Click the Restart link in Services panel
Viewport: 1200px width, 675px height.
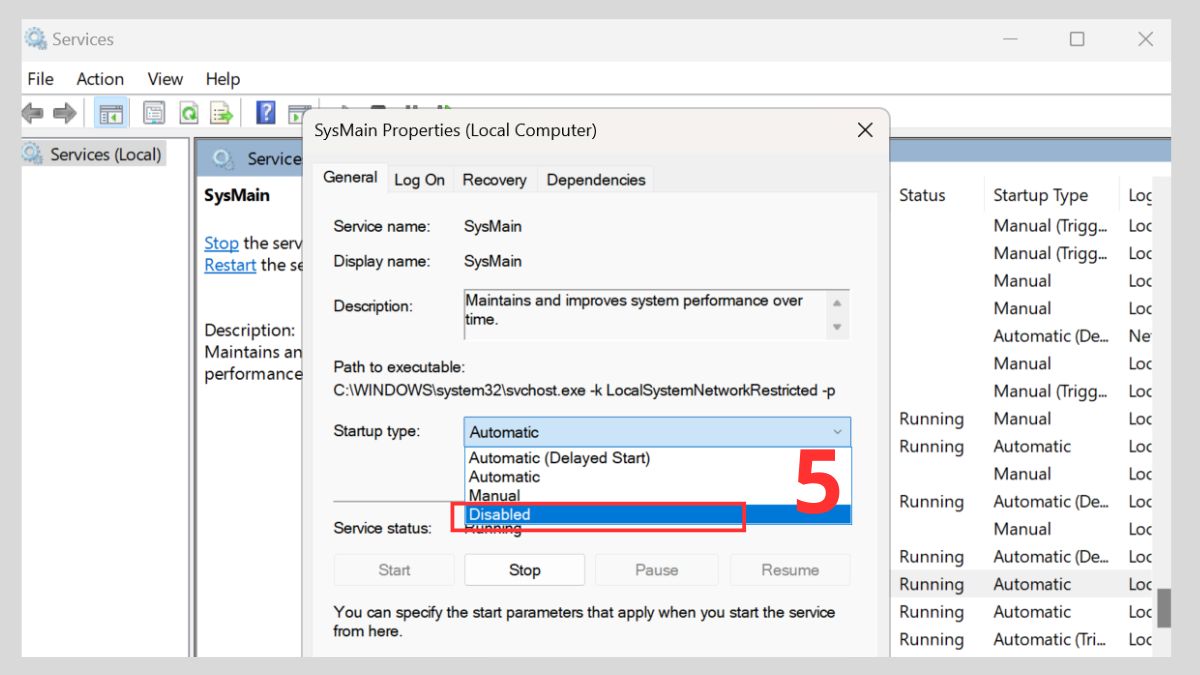[x=230, y=265]
